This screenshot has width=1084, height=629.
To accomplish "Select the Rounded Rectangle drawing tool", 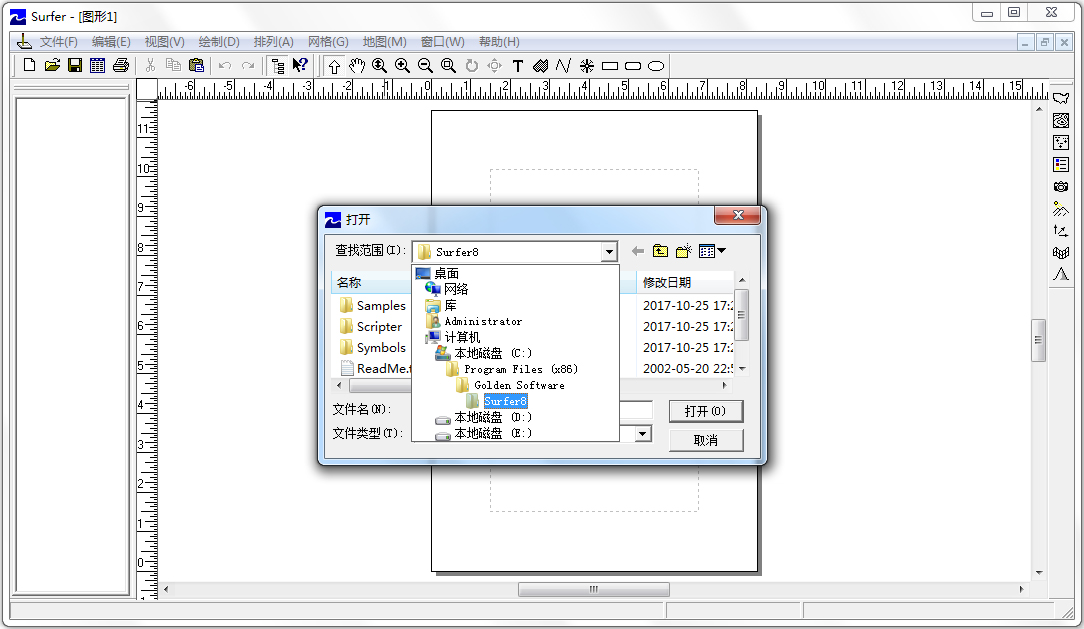I will pos(633,66).
